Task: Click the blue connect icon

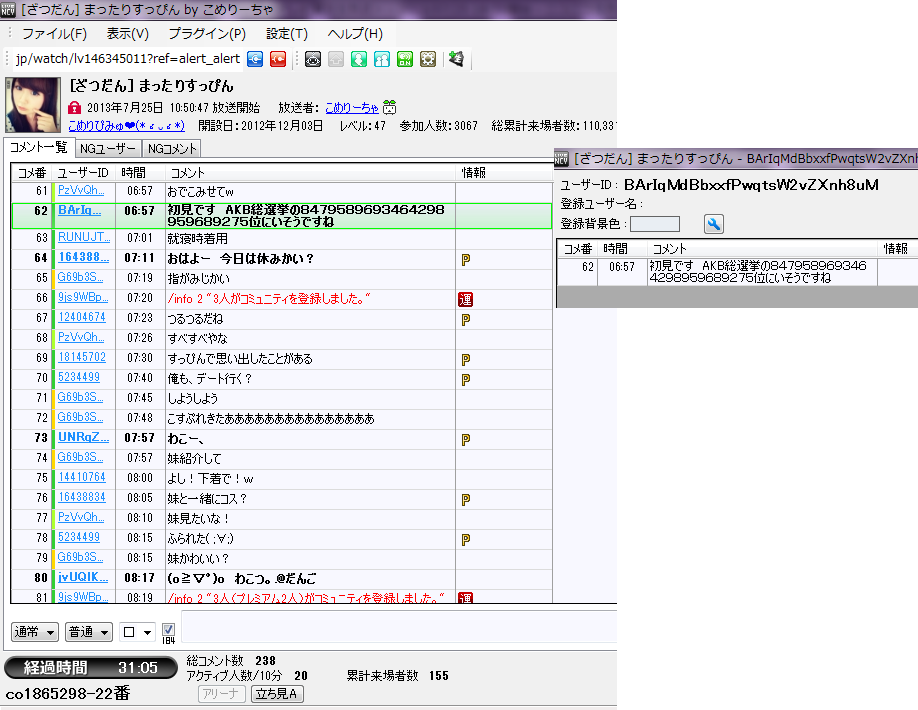Action: coord(255,59)
